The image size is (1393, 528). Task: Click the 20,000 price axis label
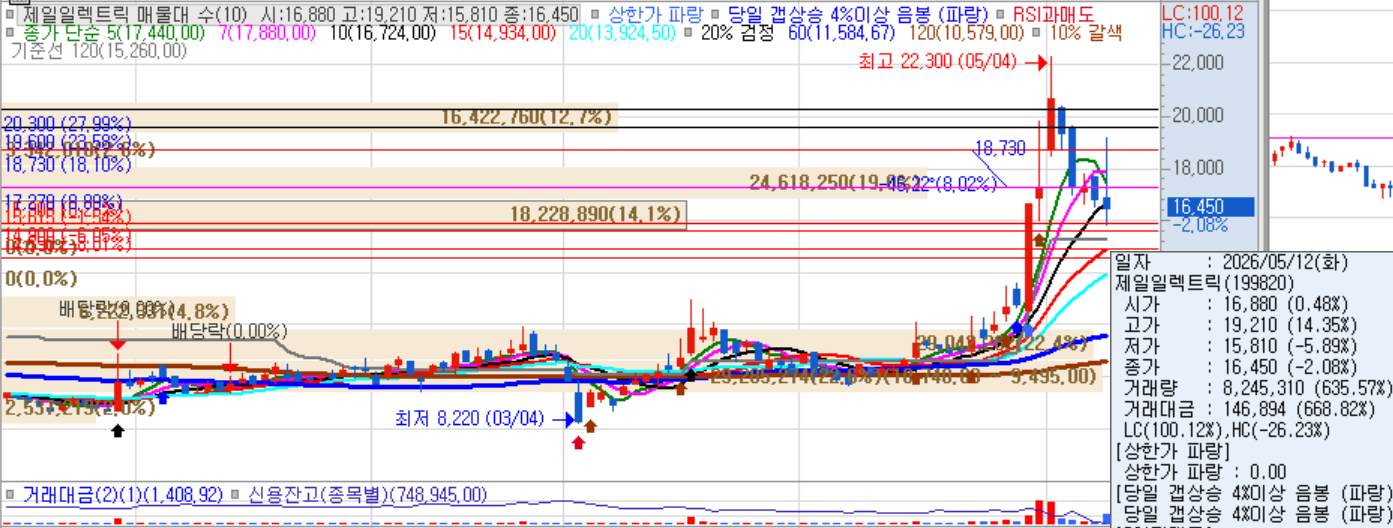[1196, 115]
